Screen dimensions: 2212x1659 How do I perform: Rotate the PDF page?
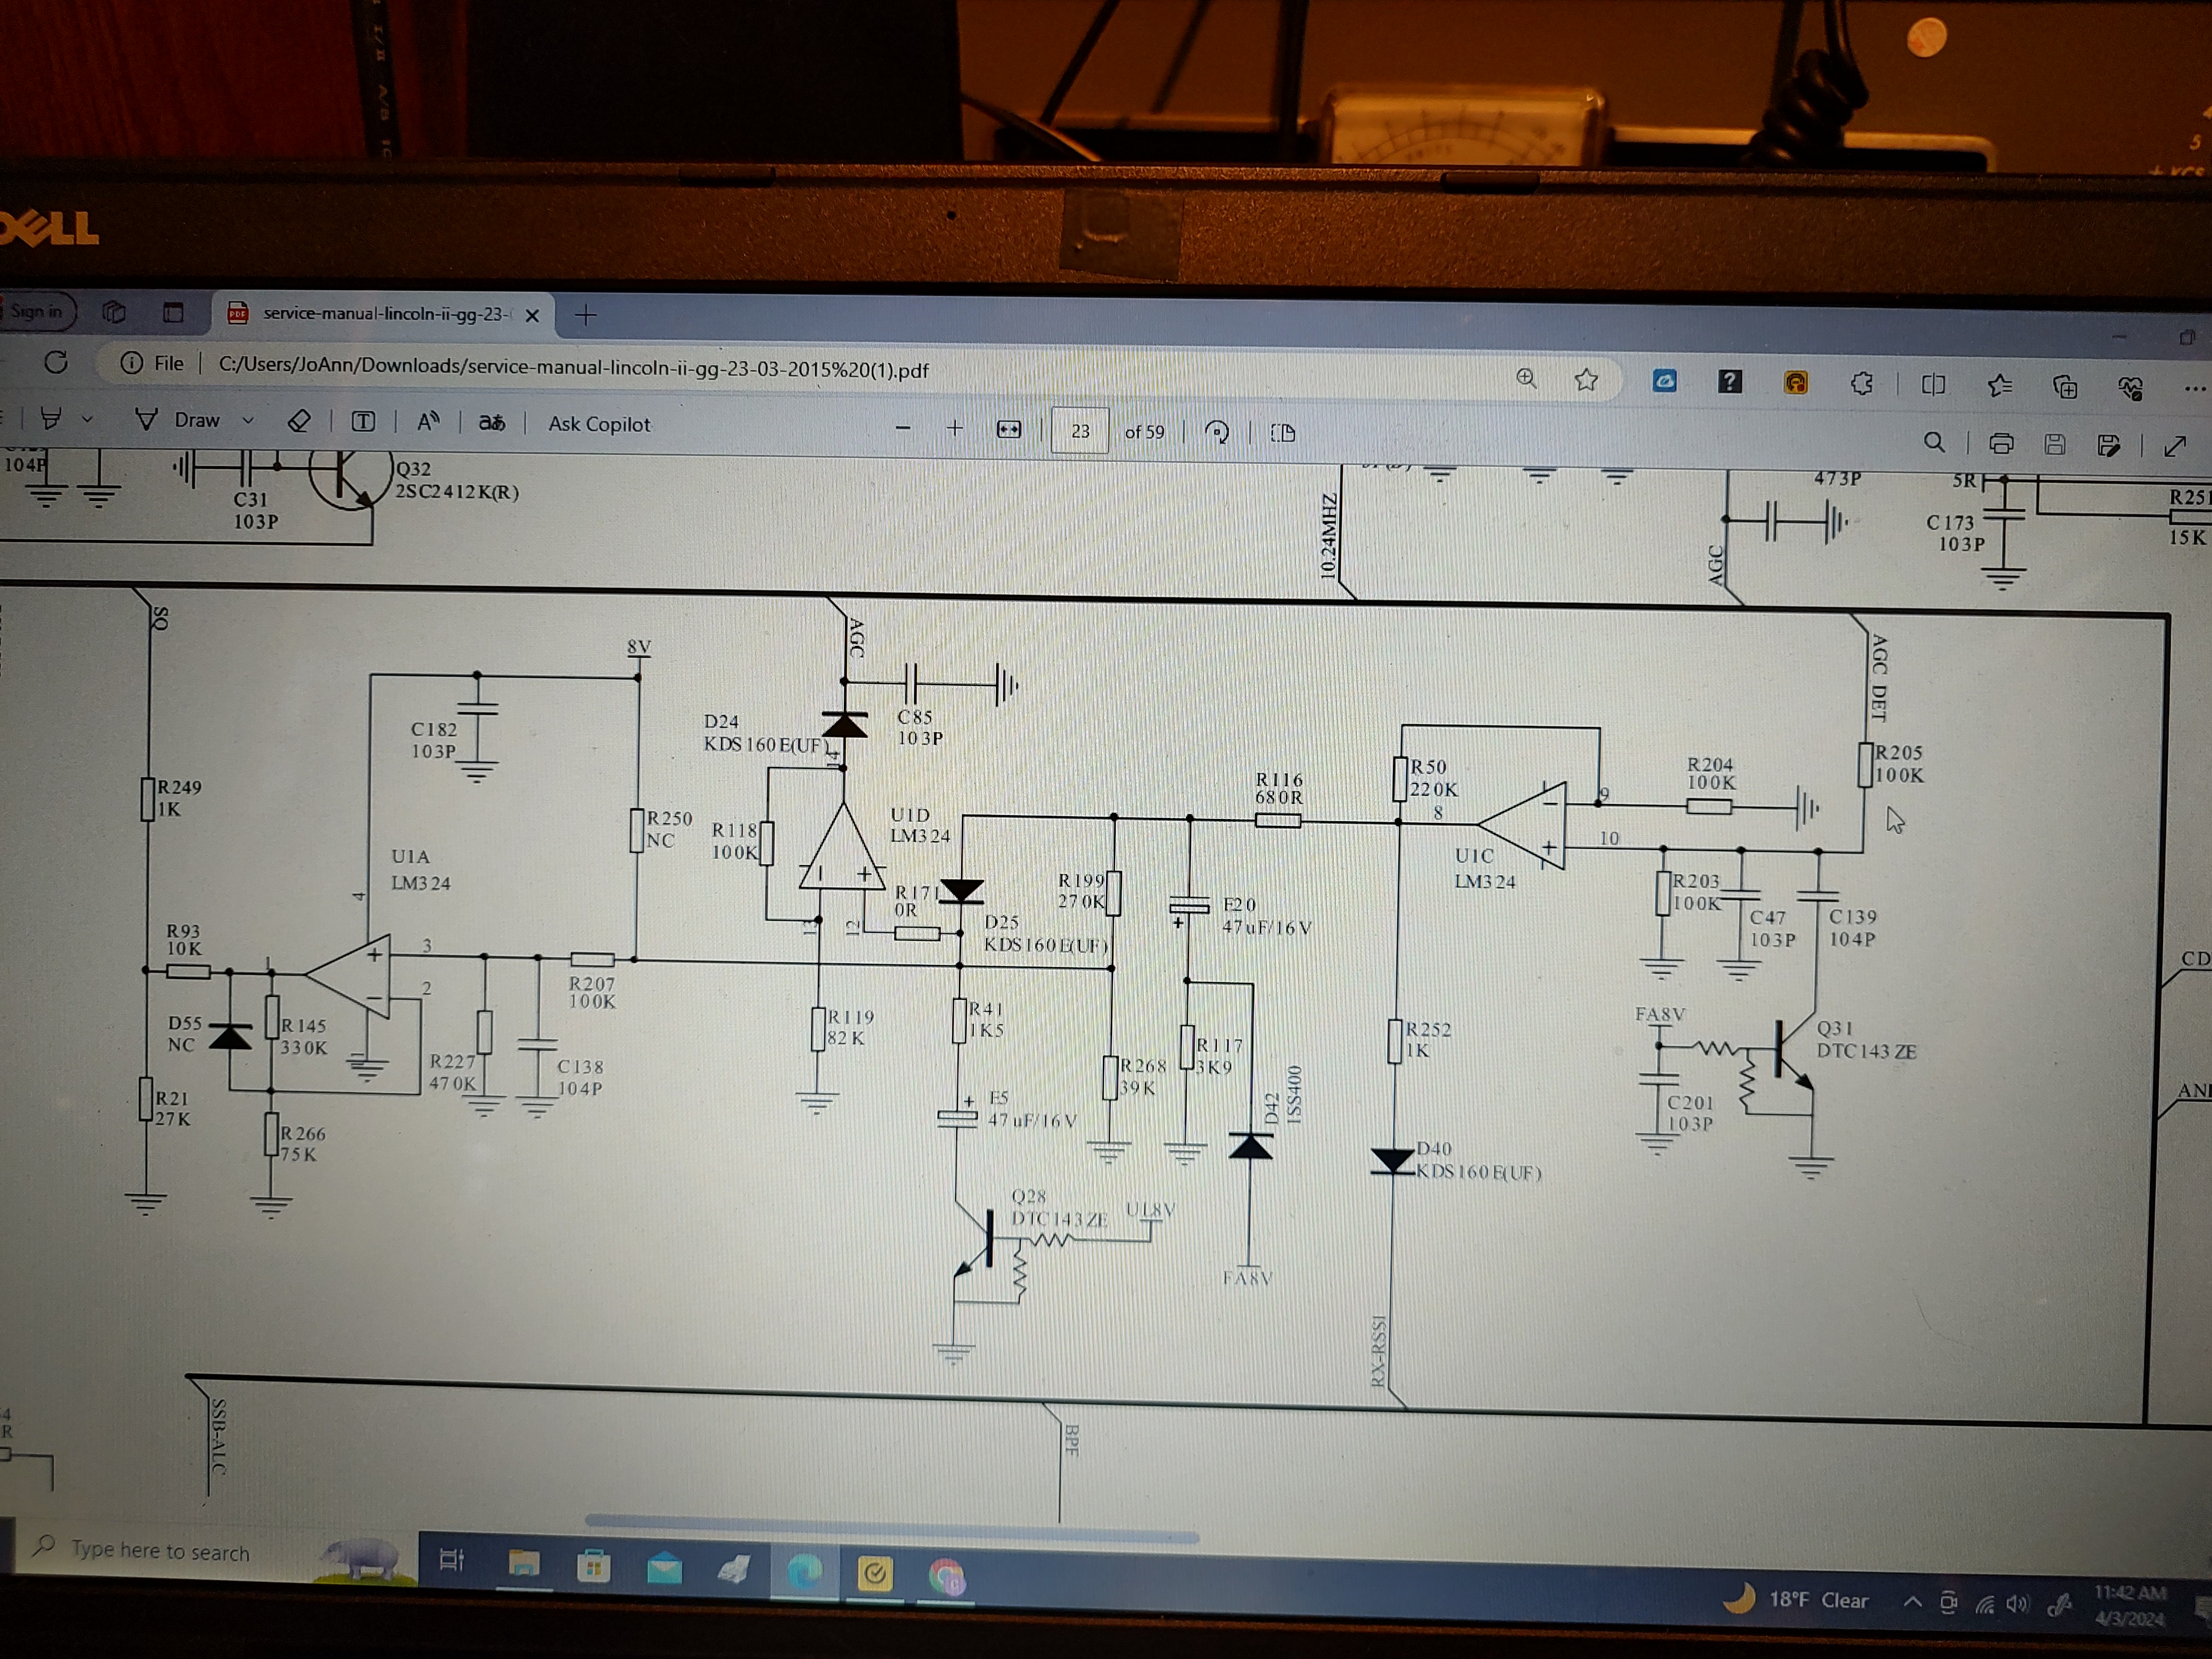click(x=1217, y=432)
